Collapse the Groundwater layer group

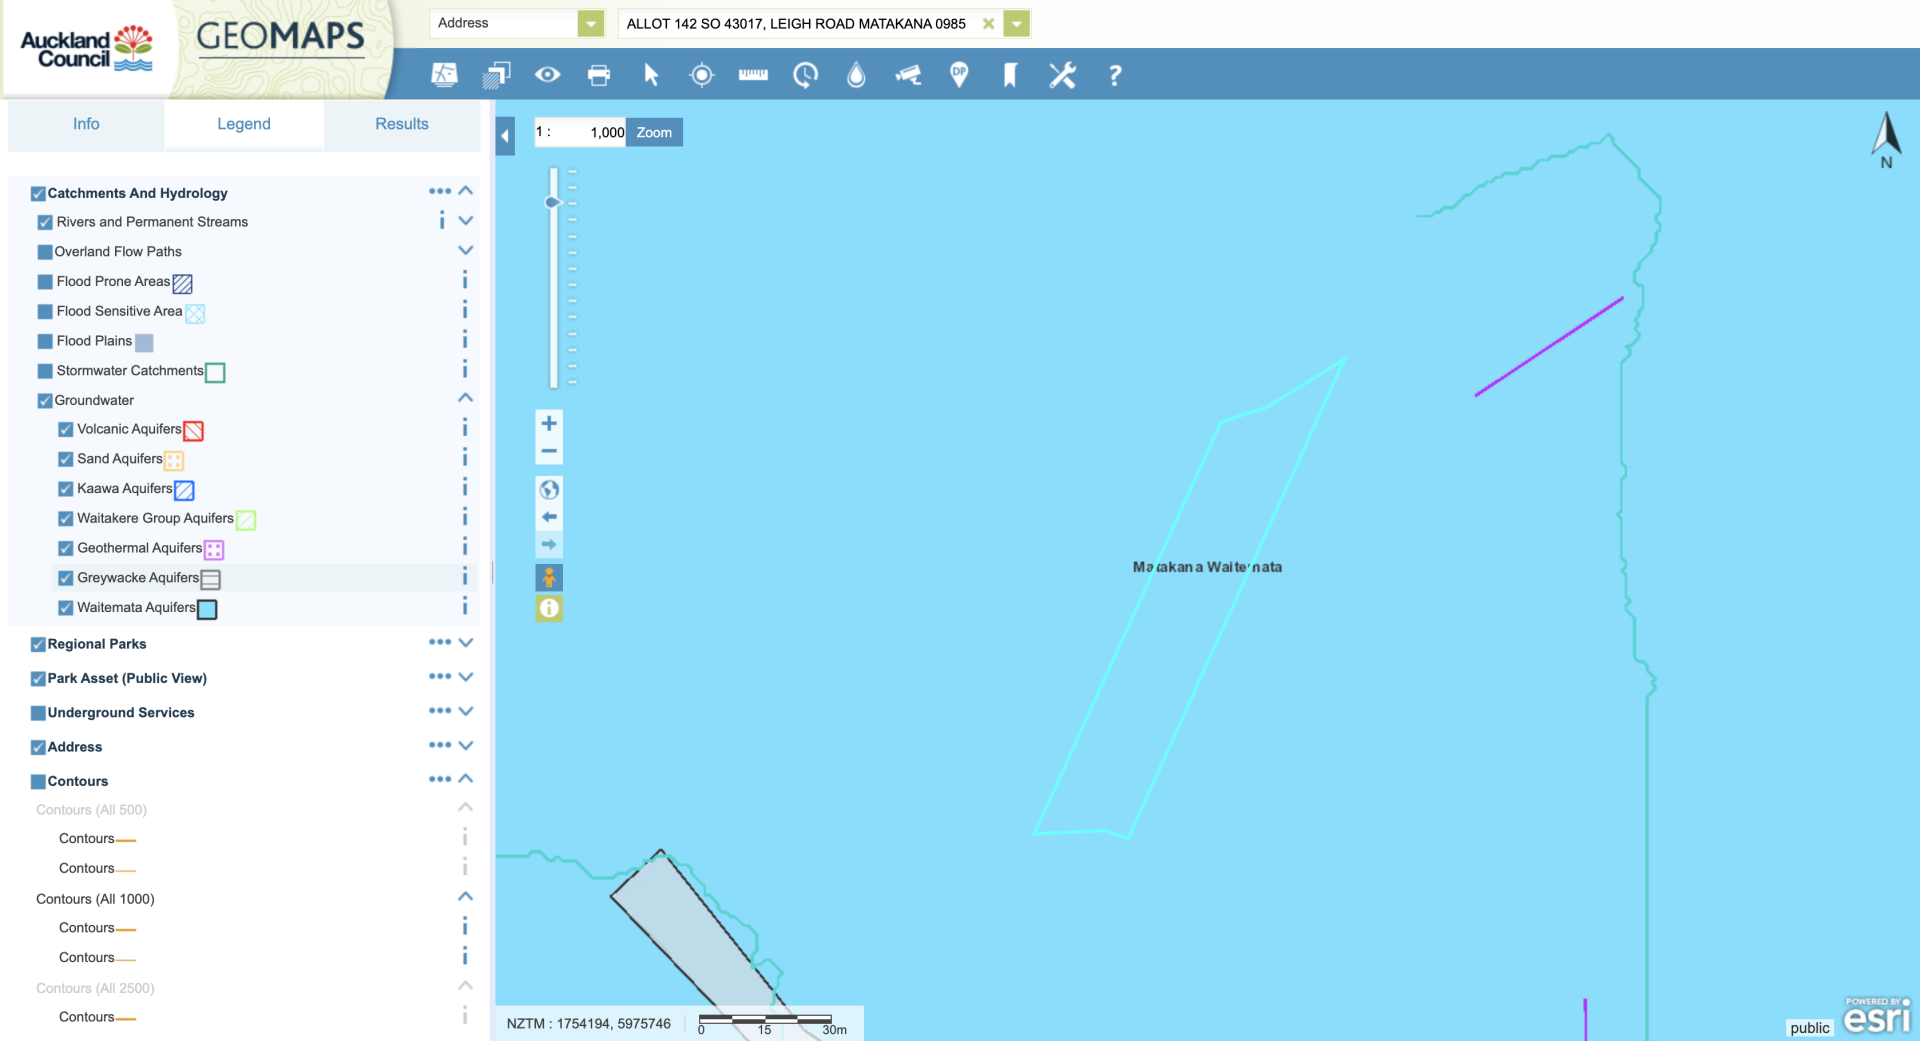(465, 399)
